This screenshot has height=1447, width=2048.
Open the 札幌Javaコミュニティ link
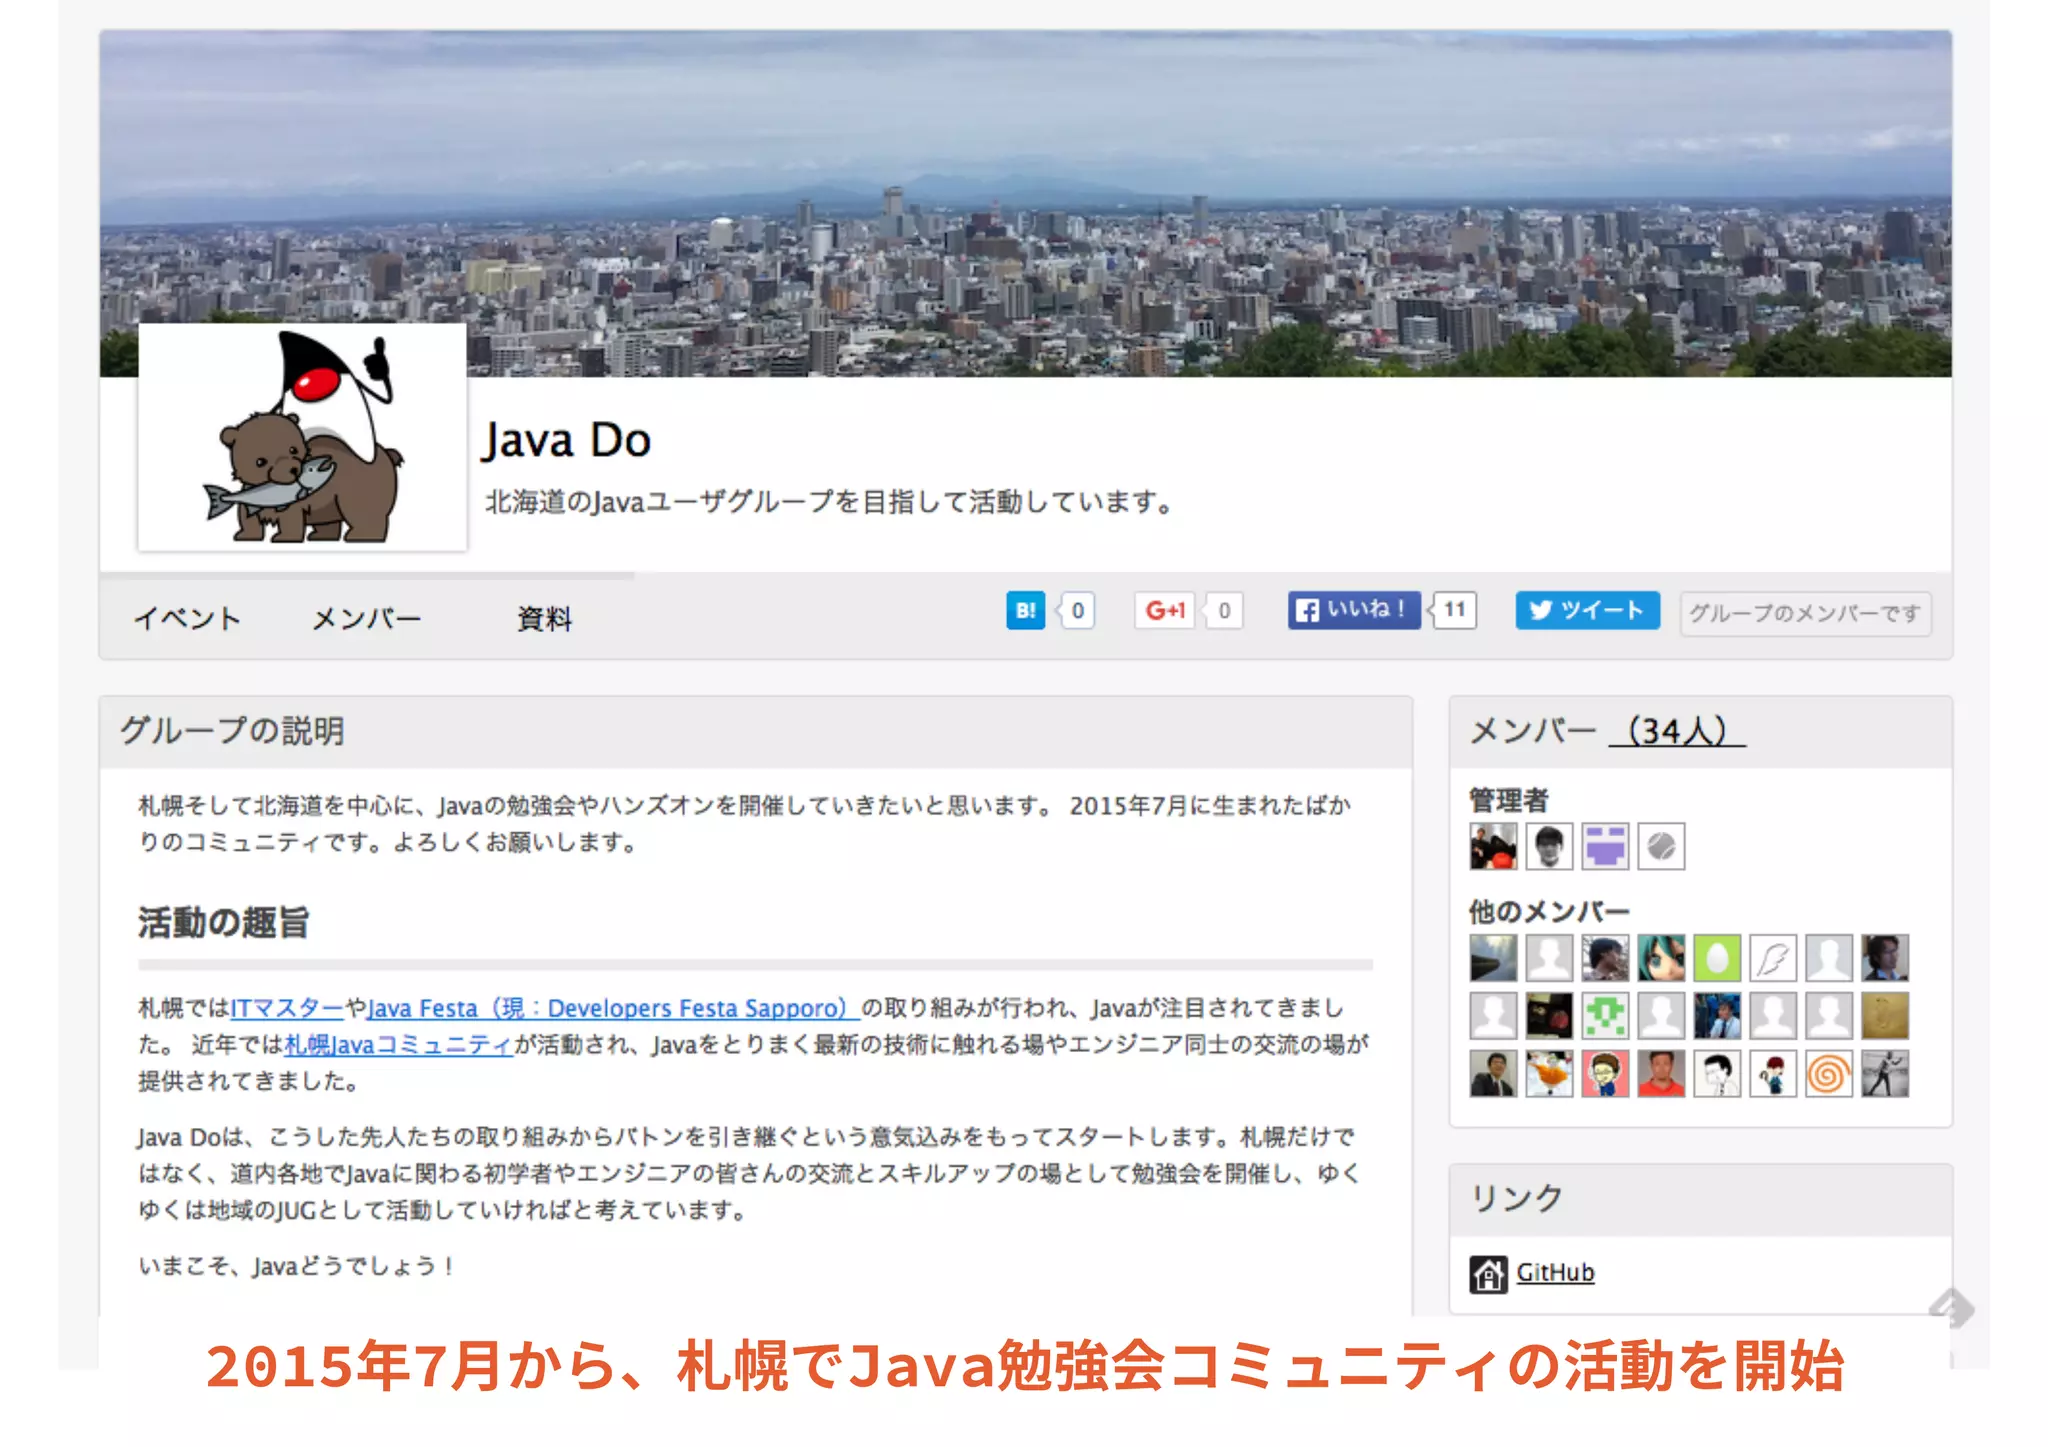click(398, 1045)
